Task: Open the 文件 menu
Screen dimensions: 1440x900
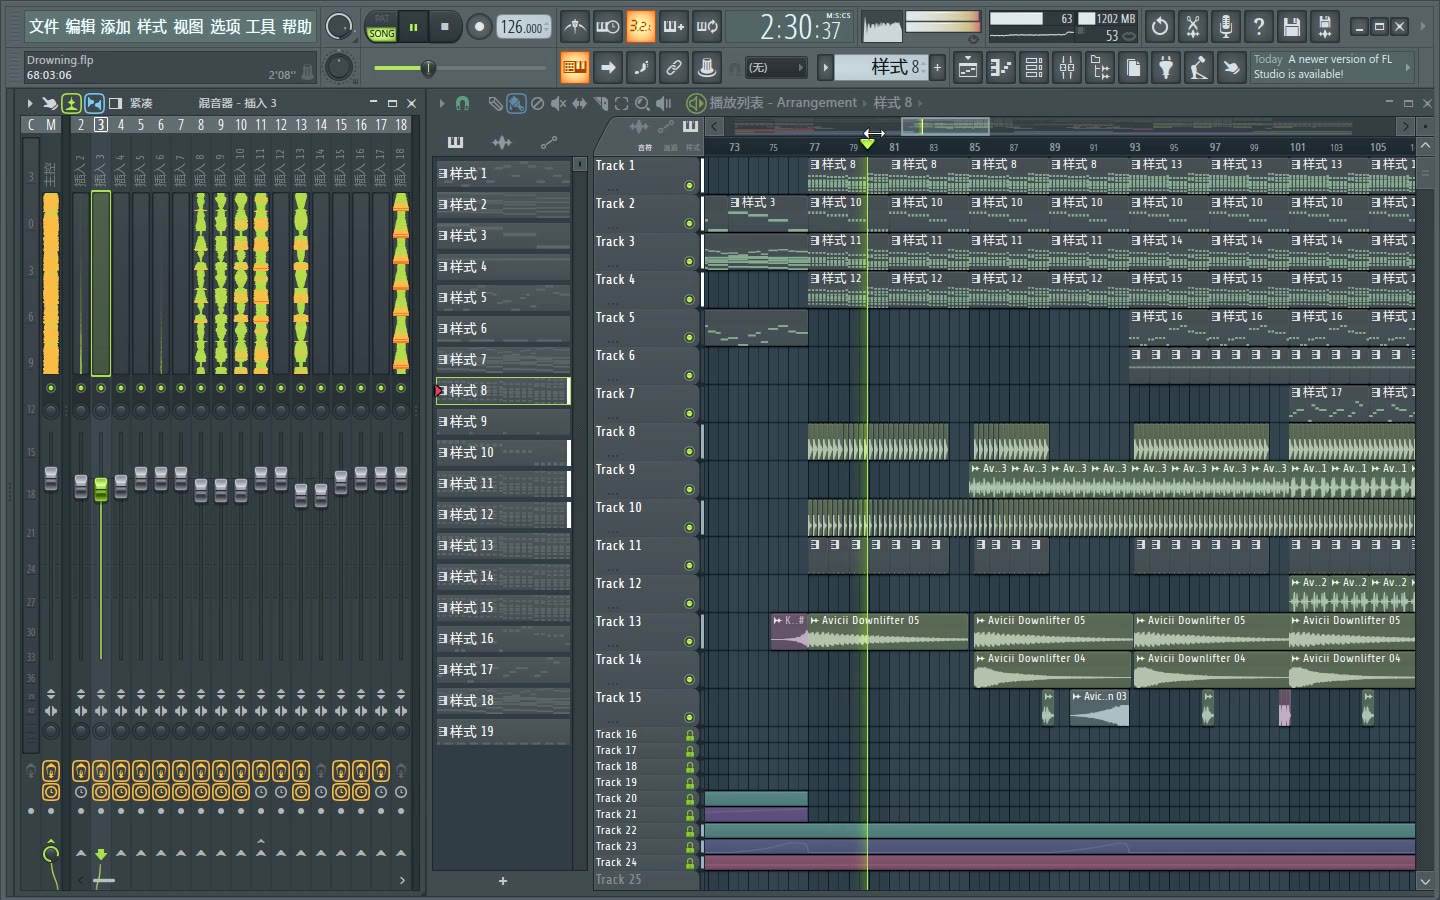Action: 44,27
